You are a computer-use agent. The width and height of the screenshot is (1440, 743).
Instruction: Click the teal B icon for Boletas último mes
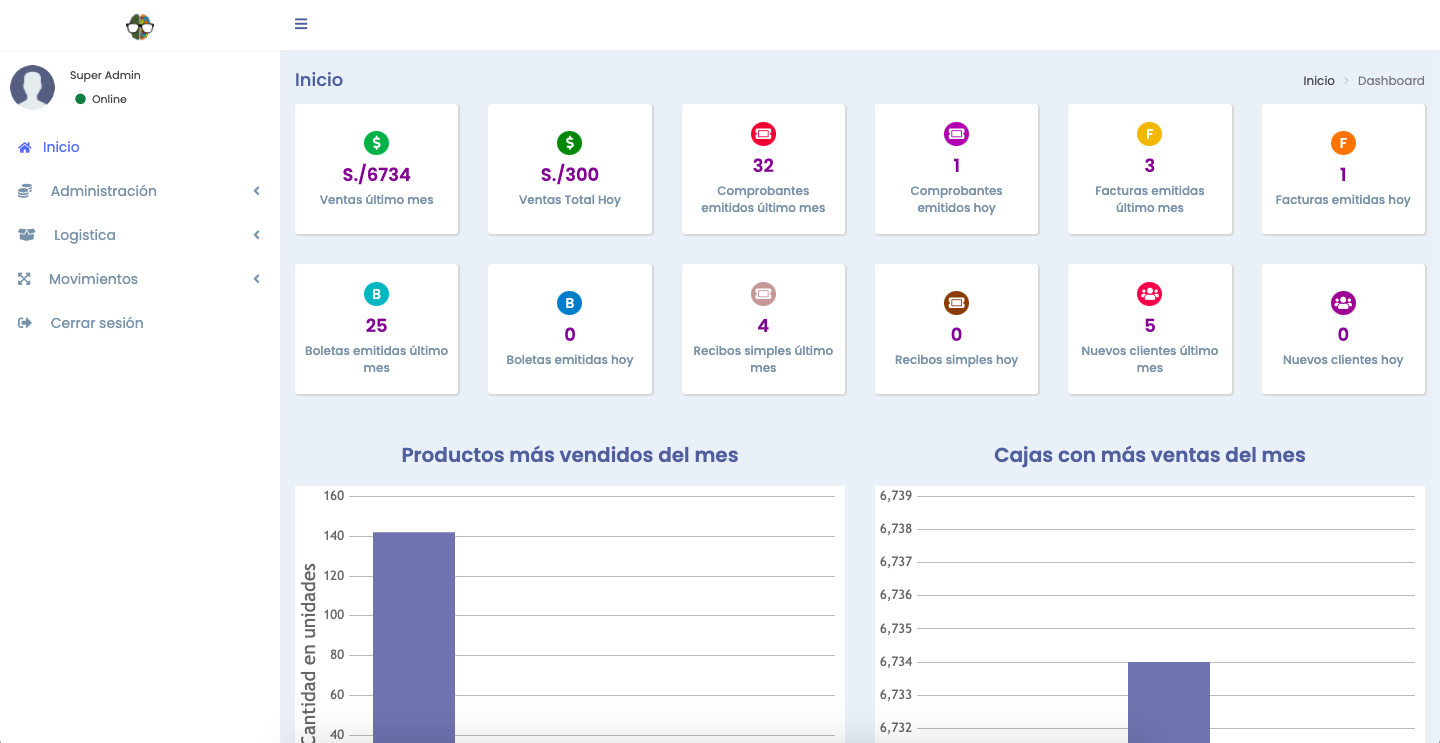tap(376, 294)
